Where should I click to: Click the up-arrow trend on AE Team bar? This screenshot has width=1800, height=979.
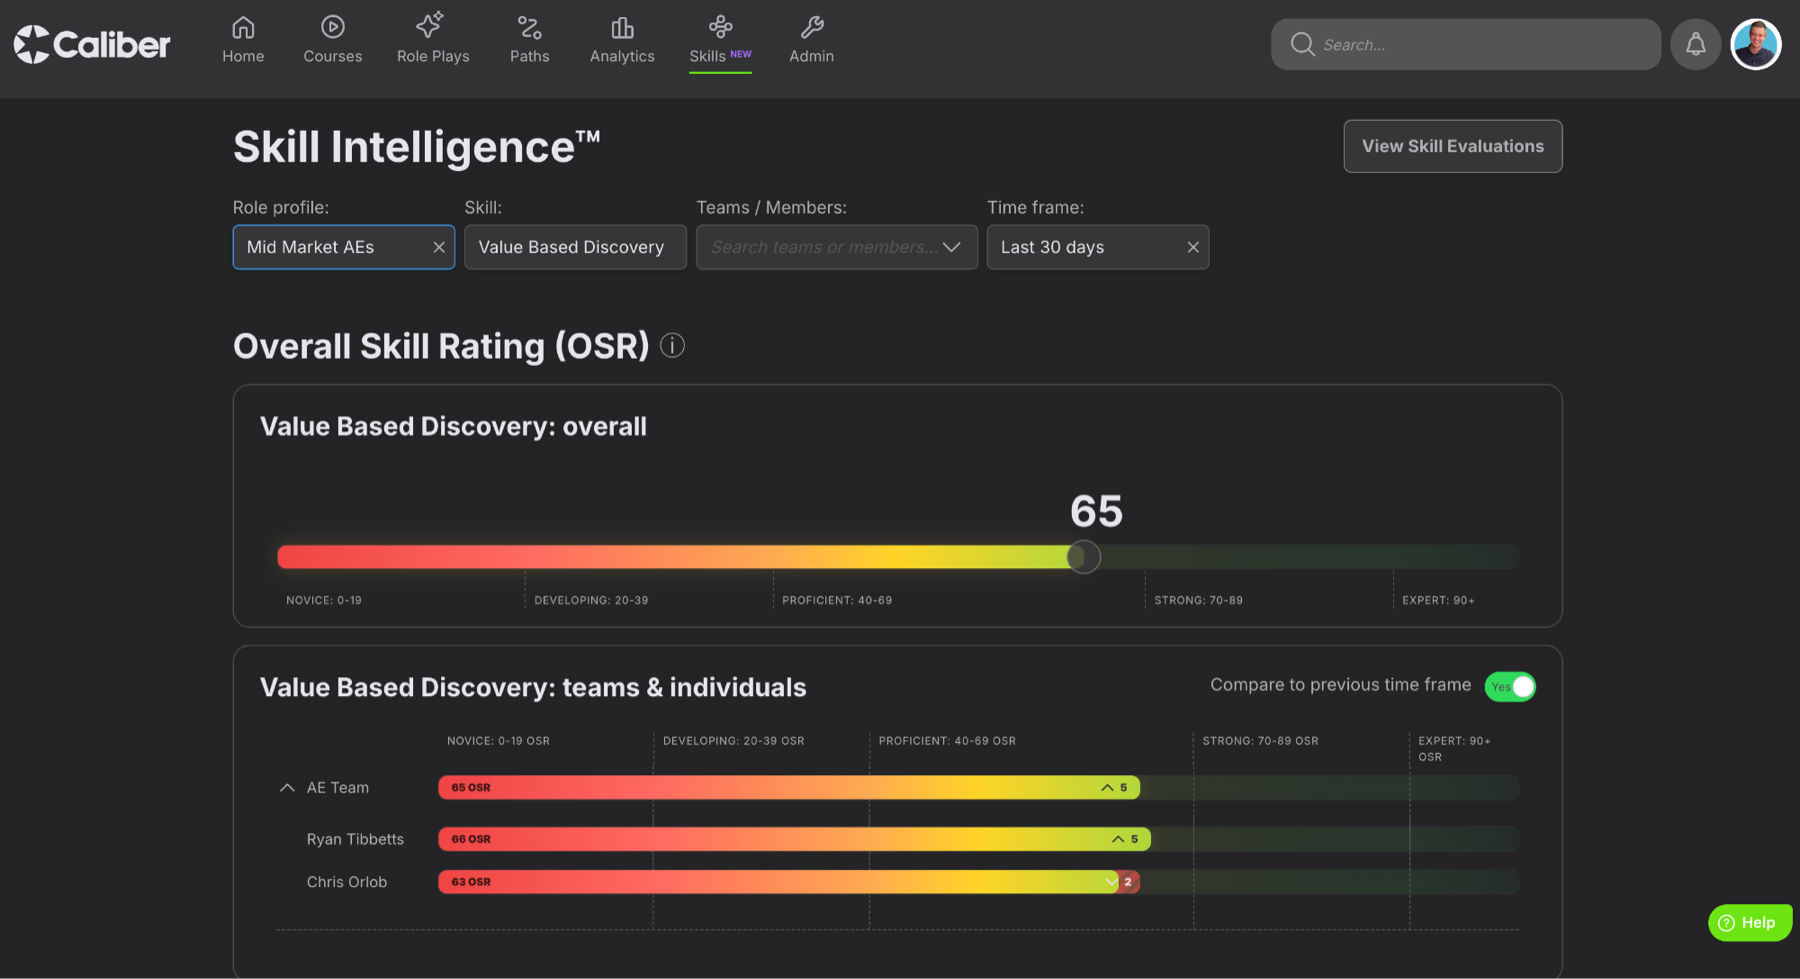(x=1107, y=788)
